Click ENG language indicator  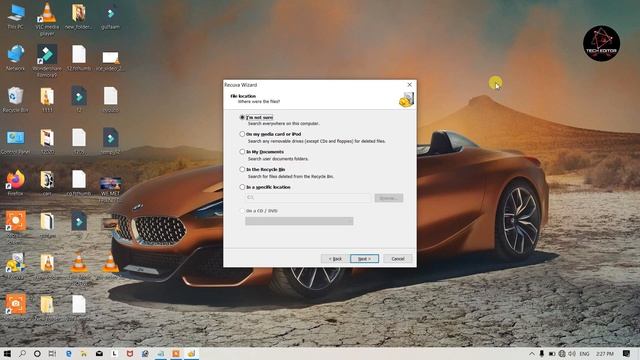pos(584,353)
